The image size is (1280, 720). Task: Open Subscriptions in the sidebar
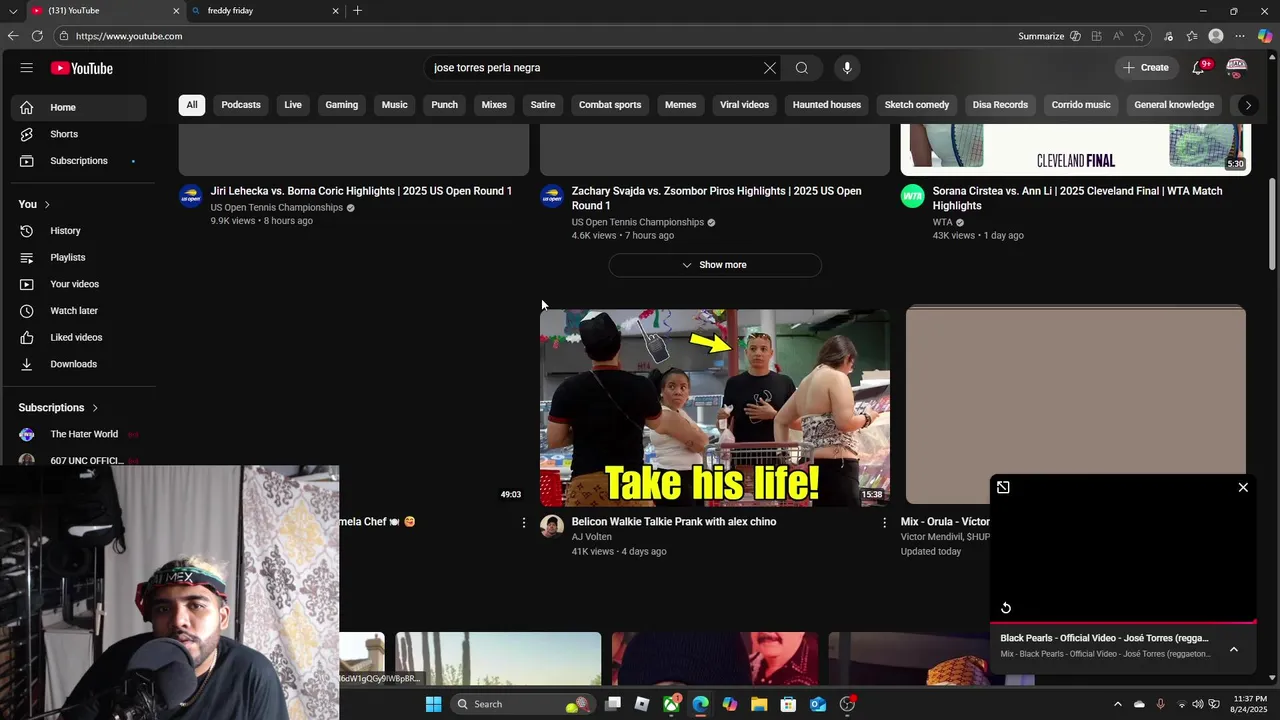click(x=79, y=161)
